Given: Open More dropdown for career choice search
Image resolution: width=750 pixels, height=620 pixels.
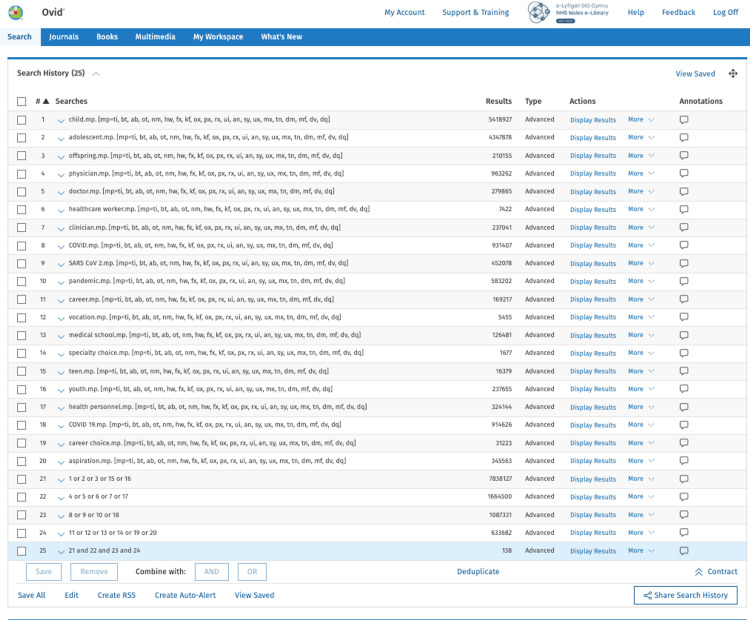Looking at the screenshot, I should (x=641, y=443).
